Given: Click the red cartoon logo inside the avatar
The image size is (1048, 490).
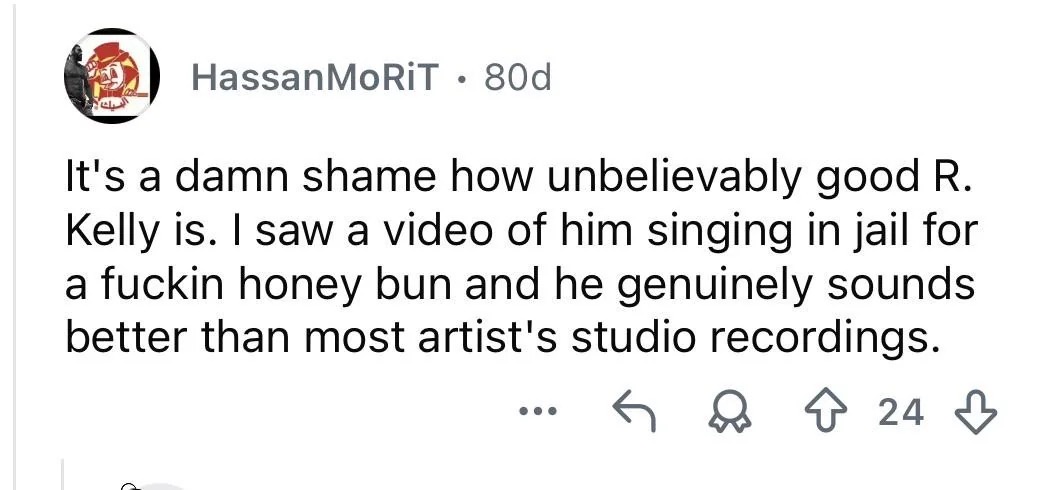Looking at the screenshot, I should [x=117, y=76].
